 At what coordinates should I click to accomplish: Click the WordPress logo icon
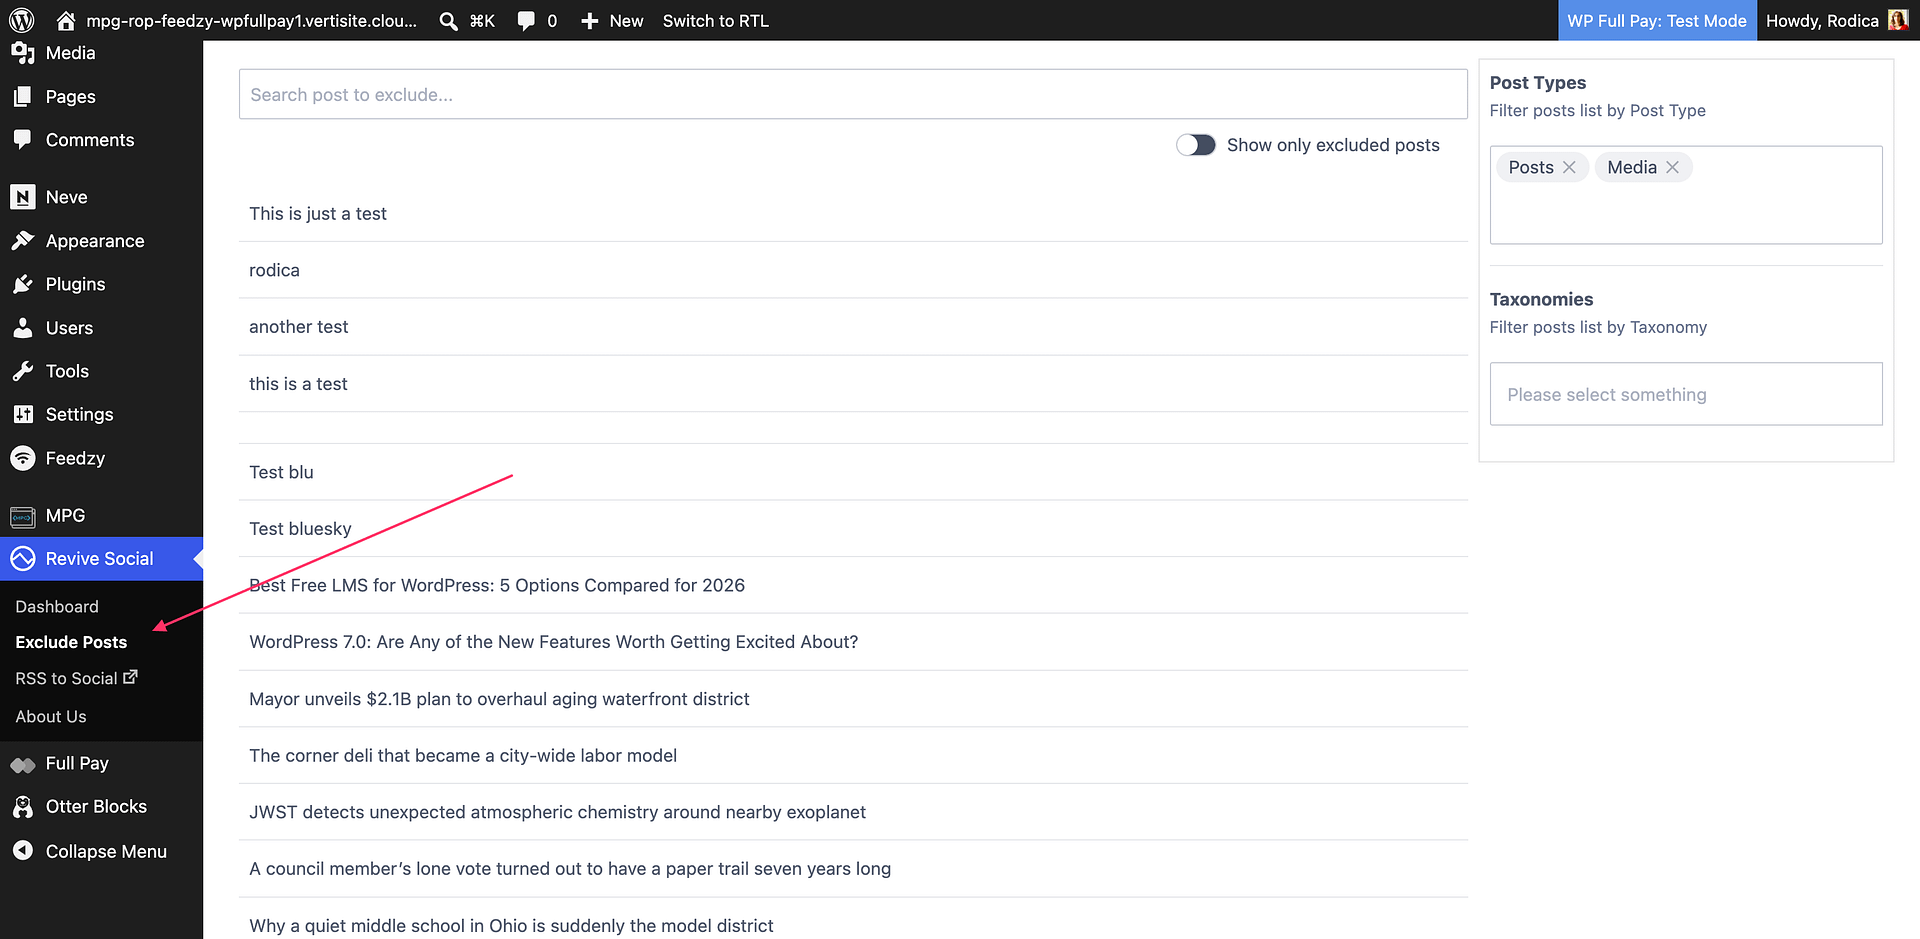click(x=22, y=20)
